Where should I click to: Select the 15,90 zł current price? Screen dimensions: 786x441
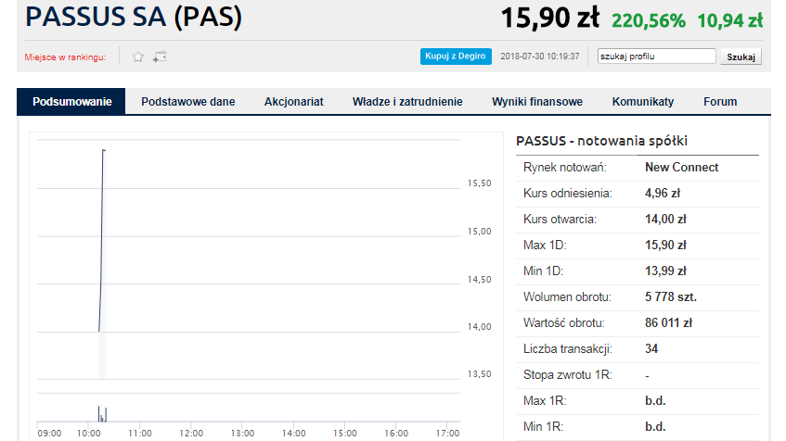[x=550, y=18]
